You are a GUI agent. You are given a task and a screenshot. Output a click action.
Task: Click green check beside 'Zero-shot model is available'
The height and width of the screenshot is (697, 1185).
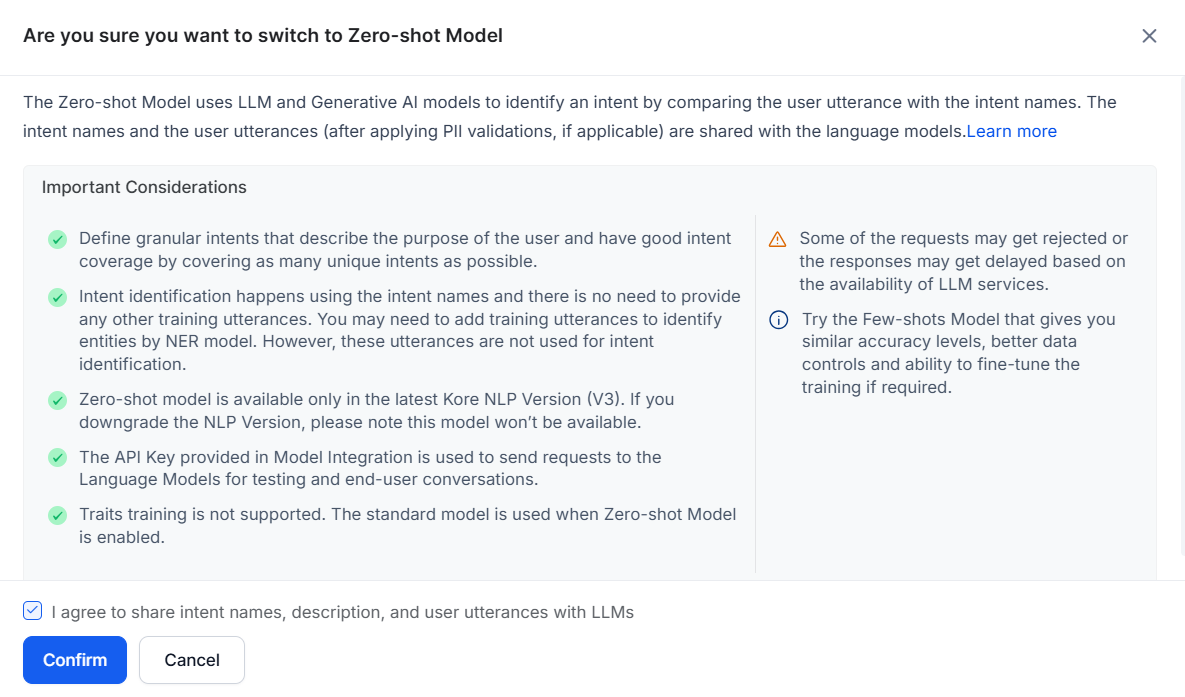pyautogui.click(x=58, y=400)
